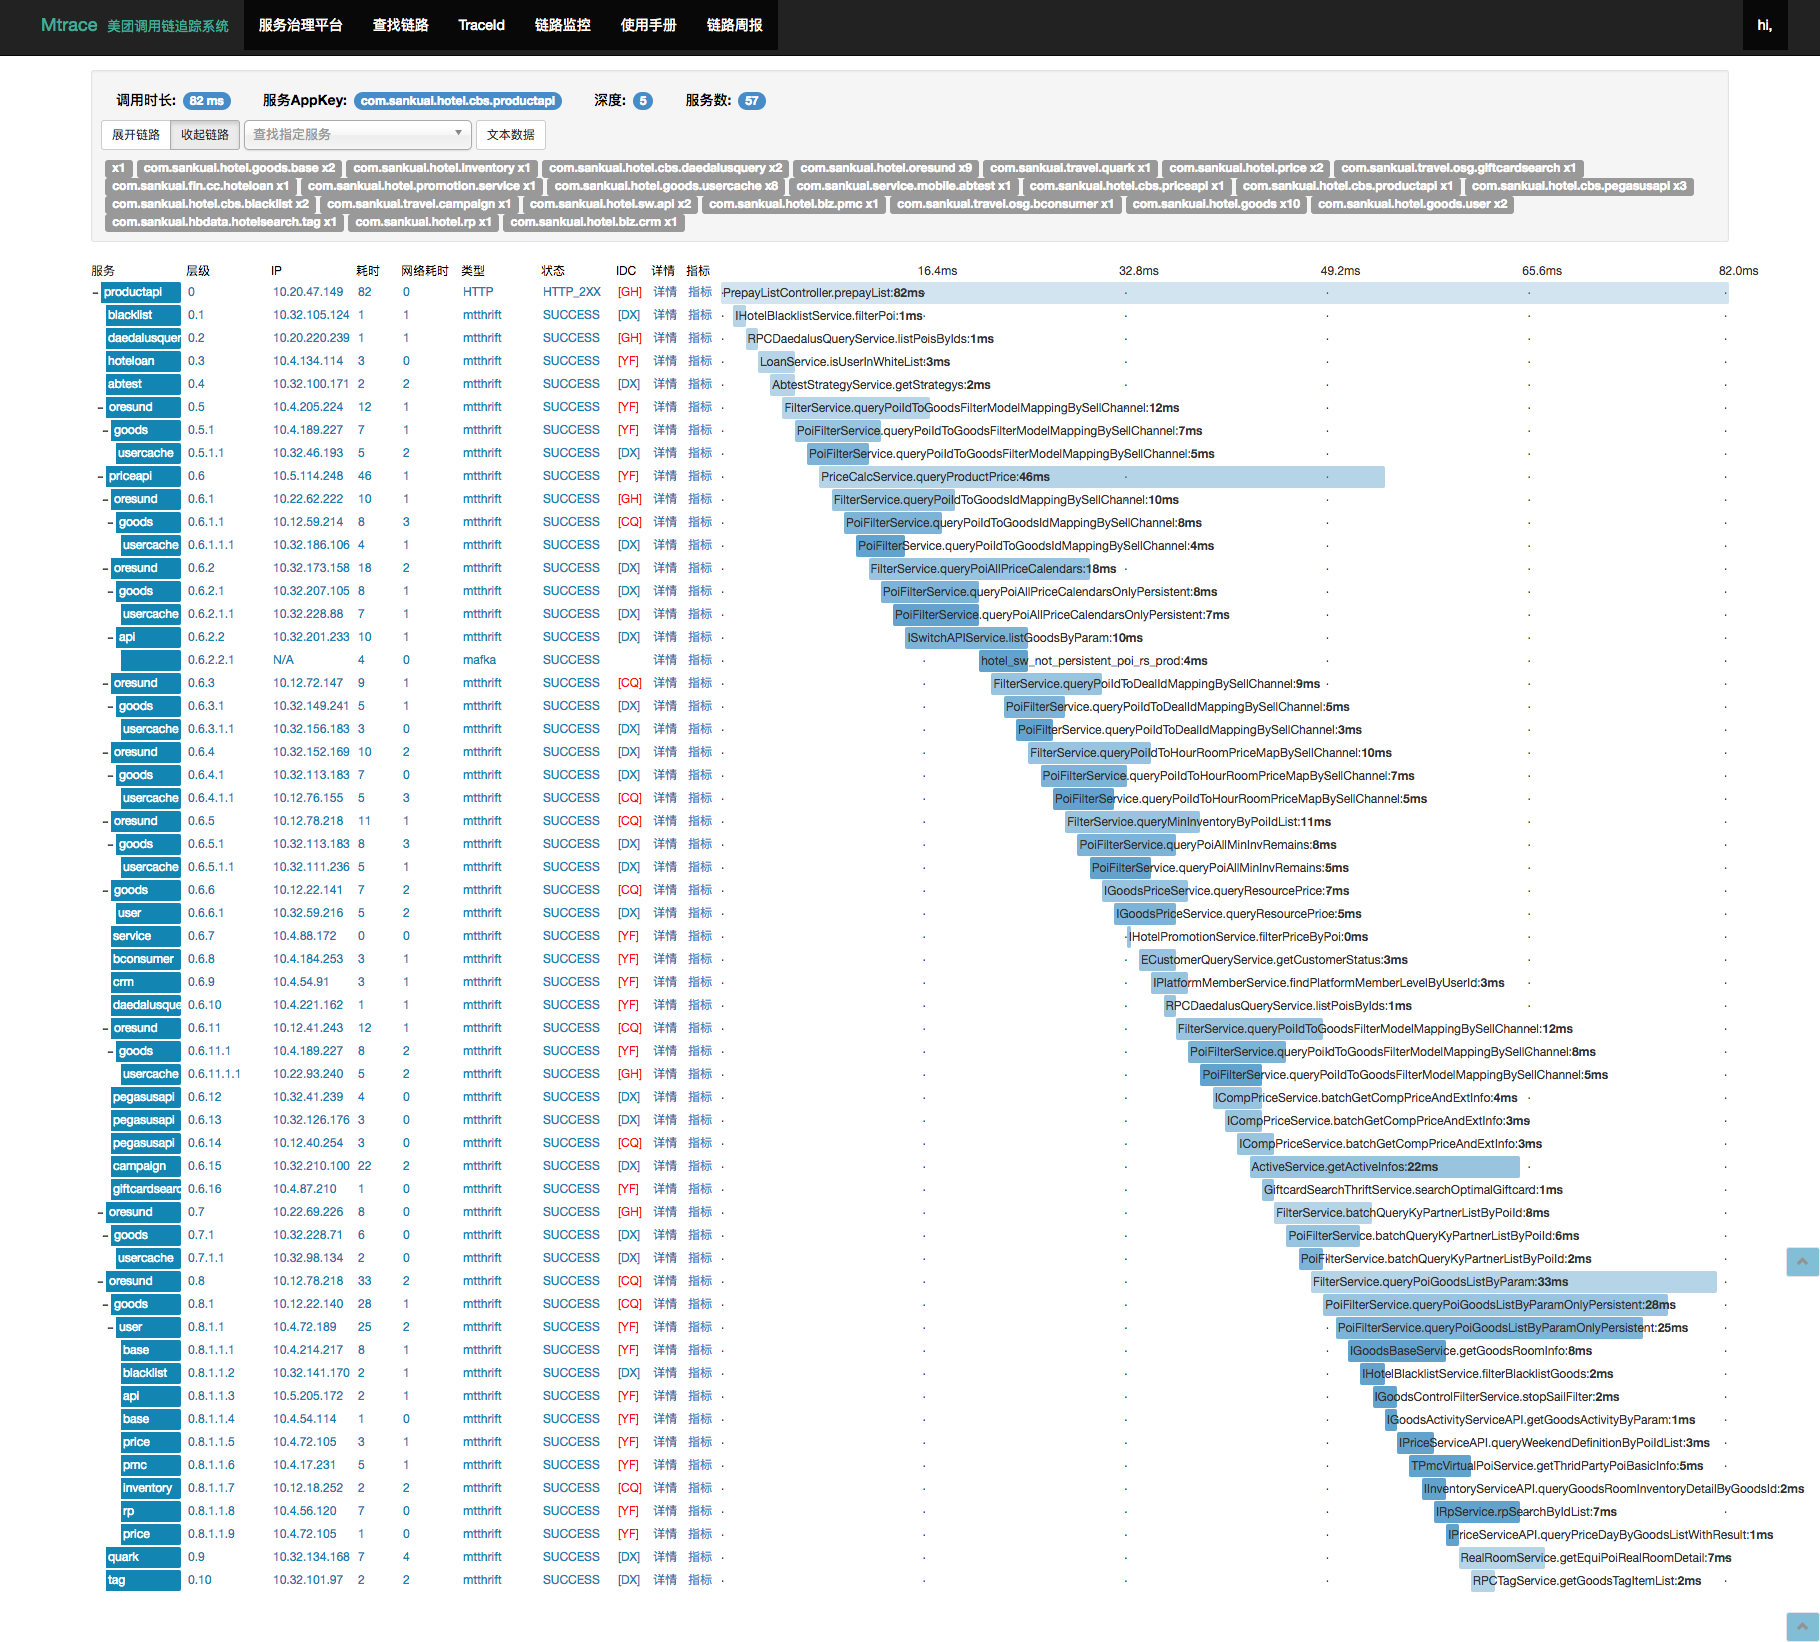
Task: Click the 文本数据 button
Action: click(510, 135)
